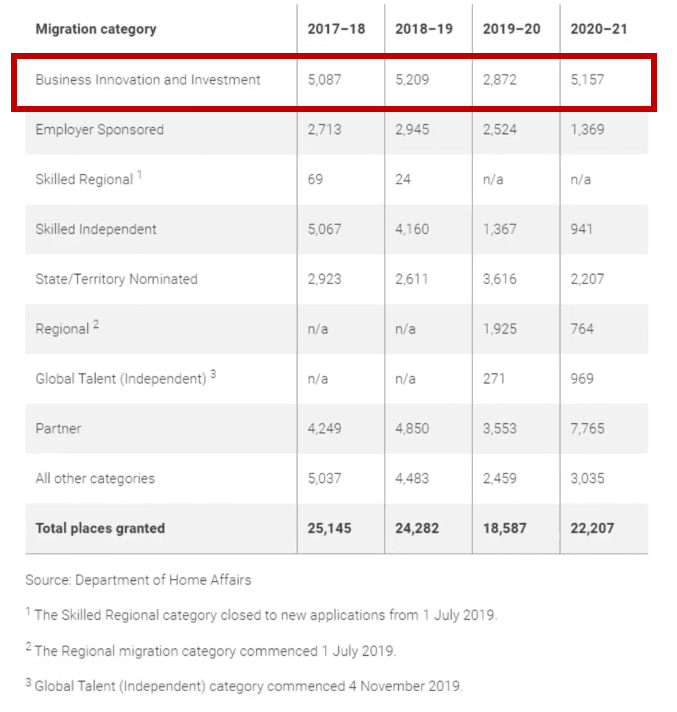Click the Source: Department of Home Affairs text
Viewport: 677px width, 712px height.
(138, 580)
